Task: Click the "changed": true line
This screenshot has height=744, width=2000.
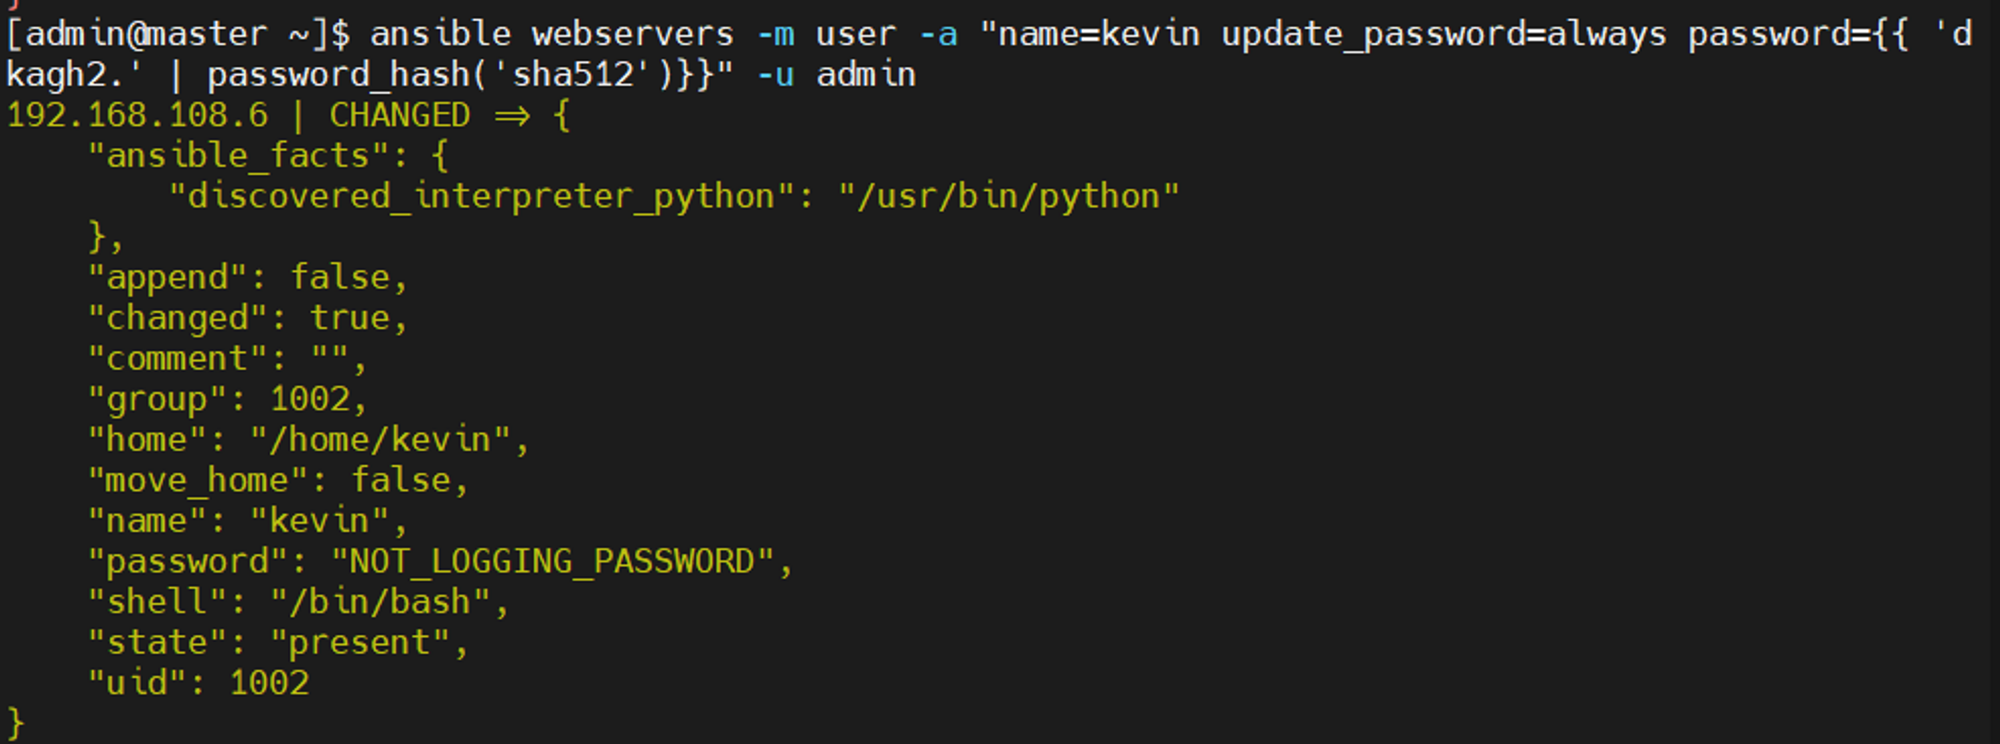Action: 248,319
